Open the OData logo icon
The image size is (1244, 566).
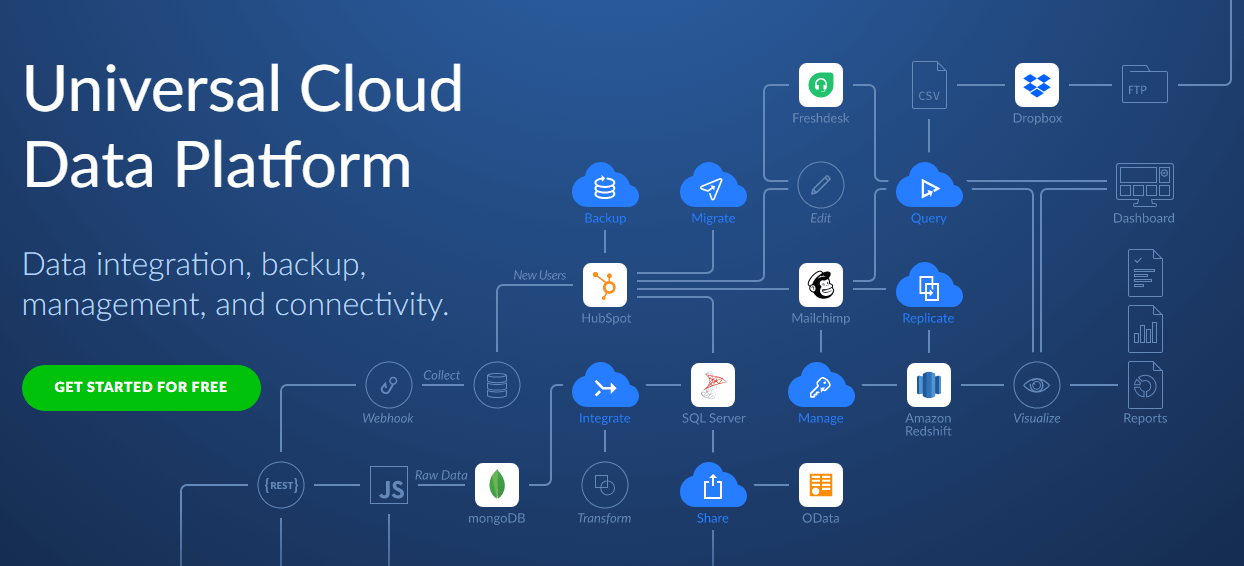[x=821, y=485]
